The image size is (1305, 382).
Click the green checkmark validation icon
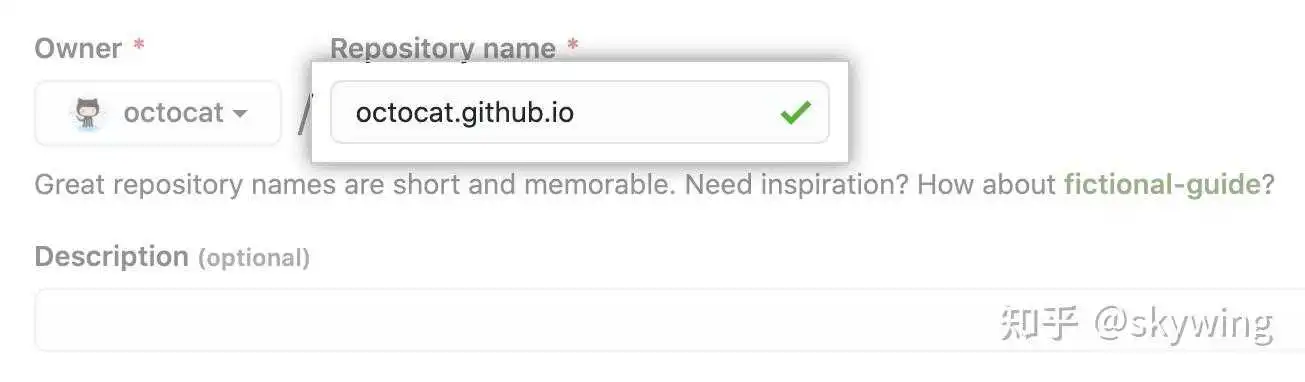pyautogui.click(x=795, y=113)
